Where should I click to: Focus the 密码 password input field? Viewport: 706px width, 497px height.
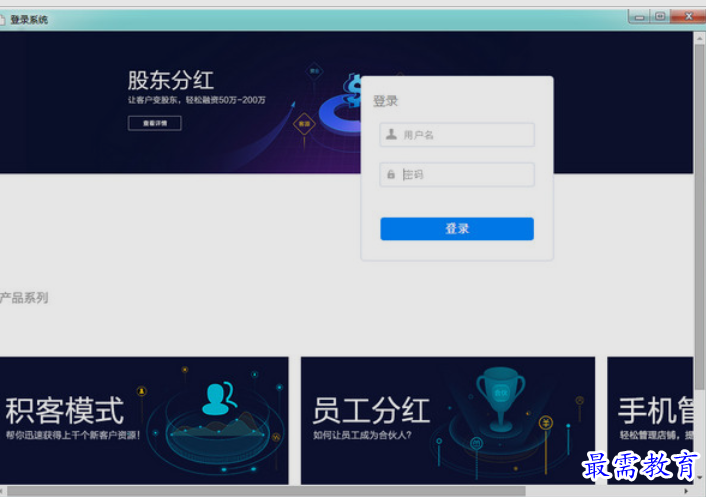[457, 174]
